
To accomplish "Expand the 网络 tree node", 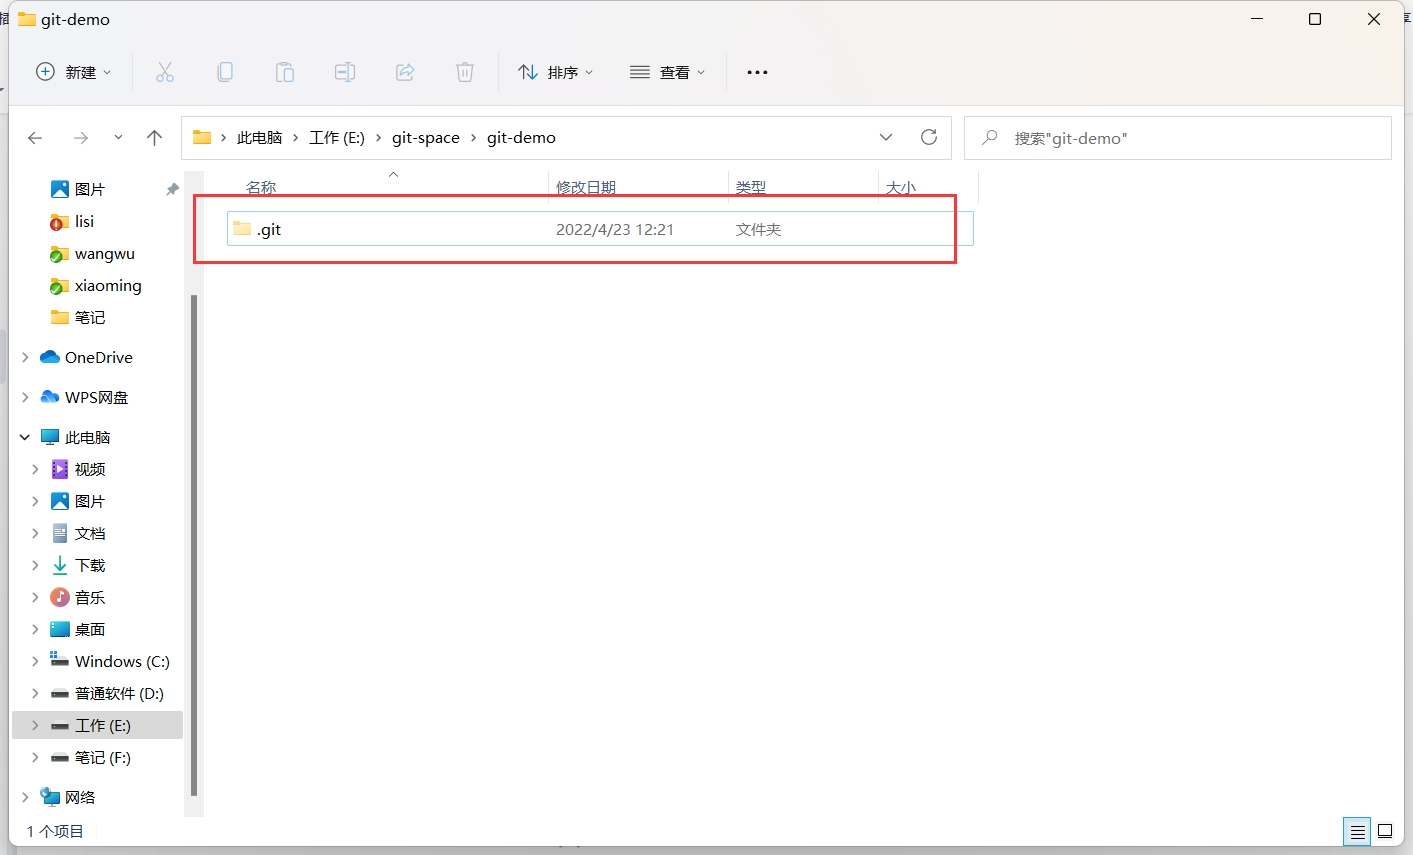I will tap(25, 797).
